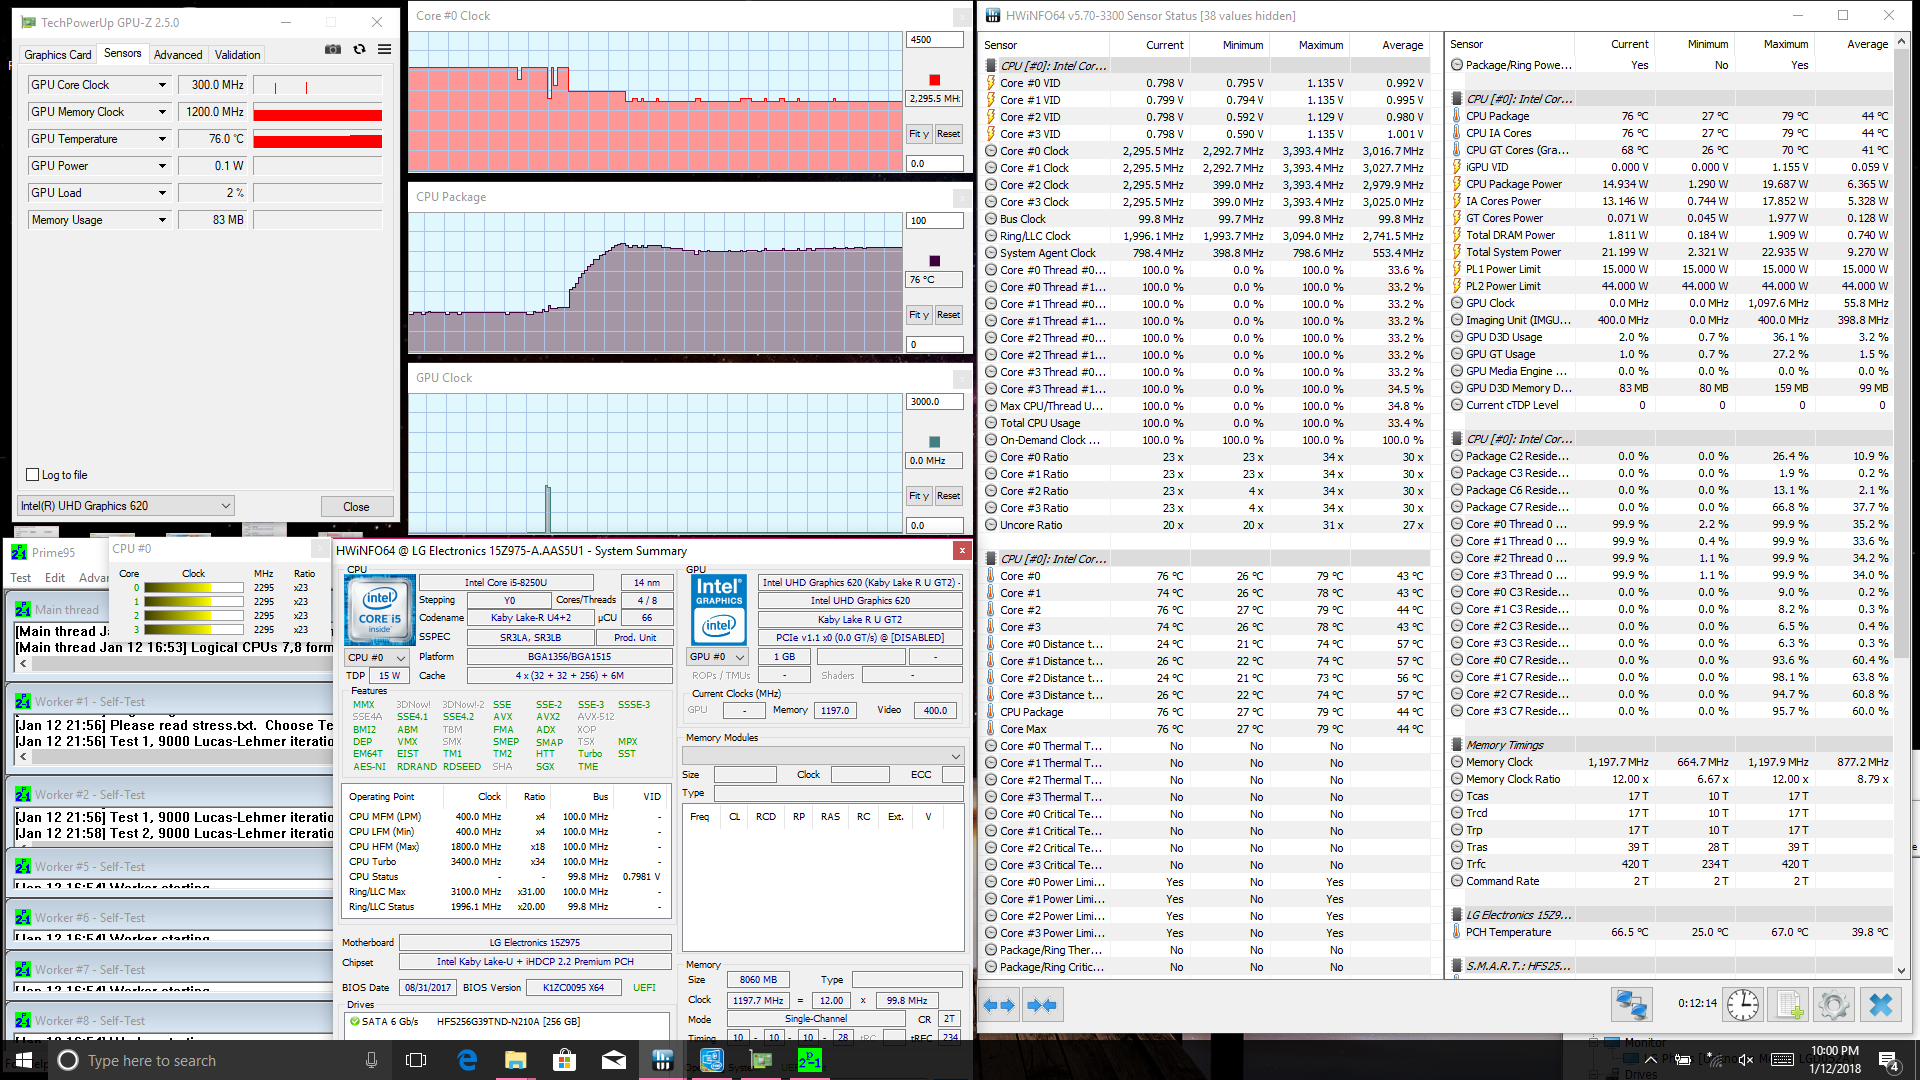Close the HWiNFO System Summary window
Viewport: 1920px width, 1080px height.
(x=962, y=551)
